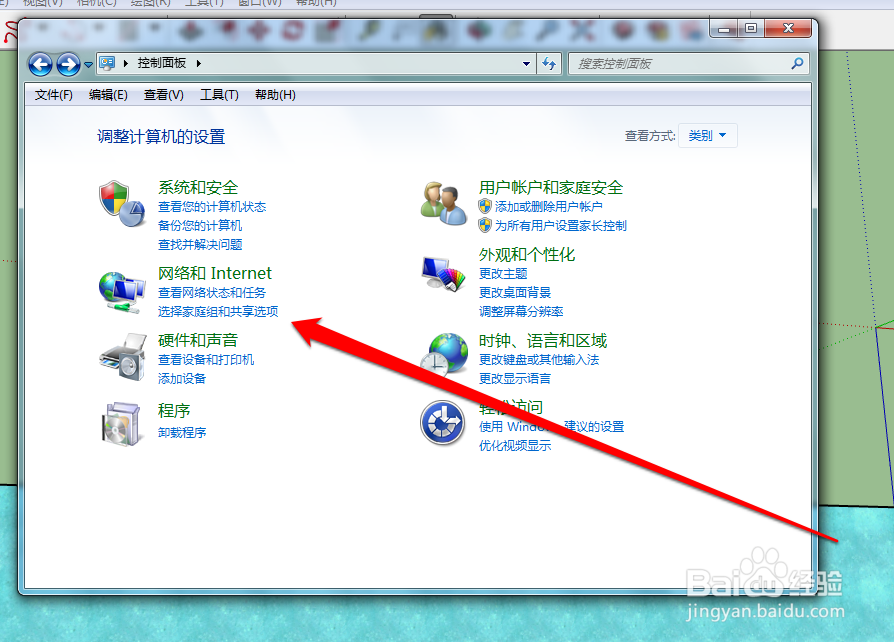Click the 控制面板 breadcrumb
Image resolution: width=894 pixels, height=642 pixels.
click(162, 63)
